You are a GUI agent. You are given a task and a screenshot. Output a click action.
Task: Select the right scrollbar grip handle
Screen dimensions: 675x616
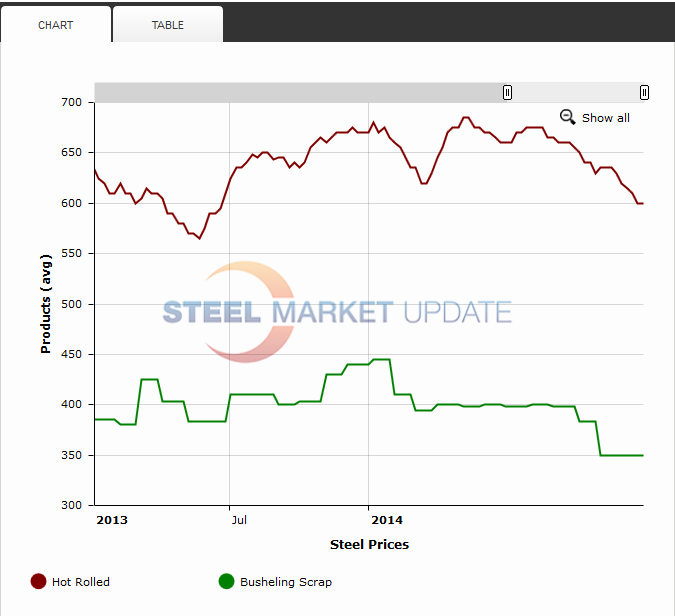click(644, 92)
